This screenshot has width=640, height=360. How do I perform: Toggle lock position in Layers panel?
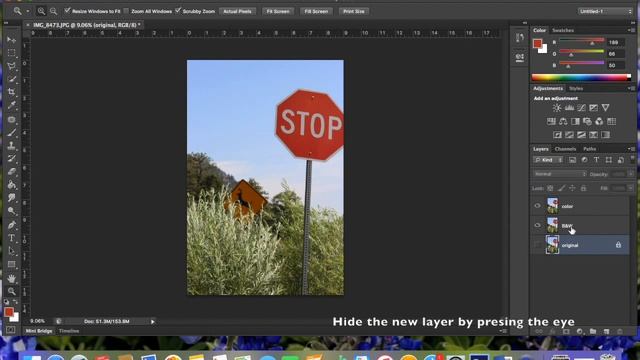coord(572,188)
